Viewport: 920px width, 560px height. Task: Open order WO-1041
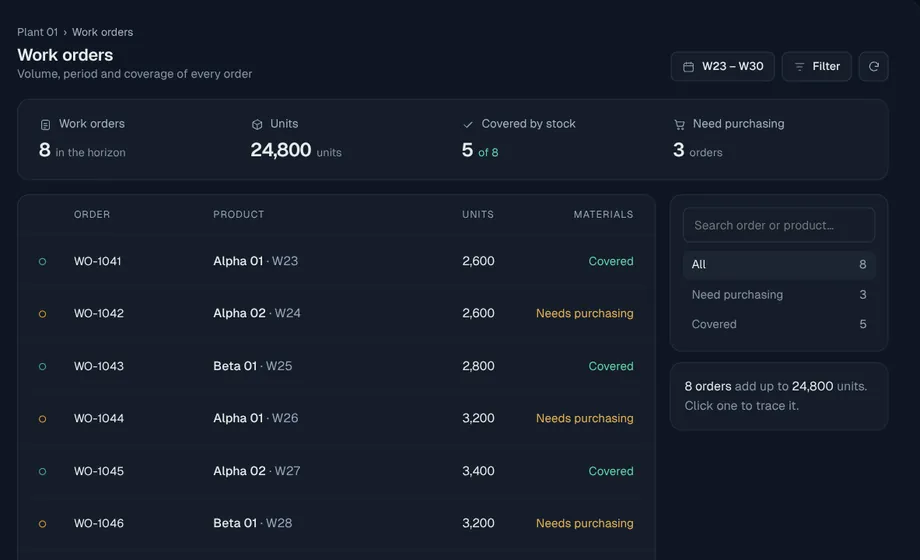(x=97, y=261)
